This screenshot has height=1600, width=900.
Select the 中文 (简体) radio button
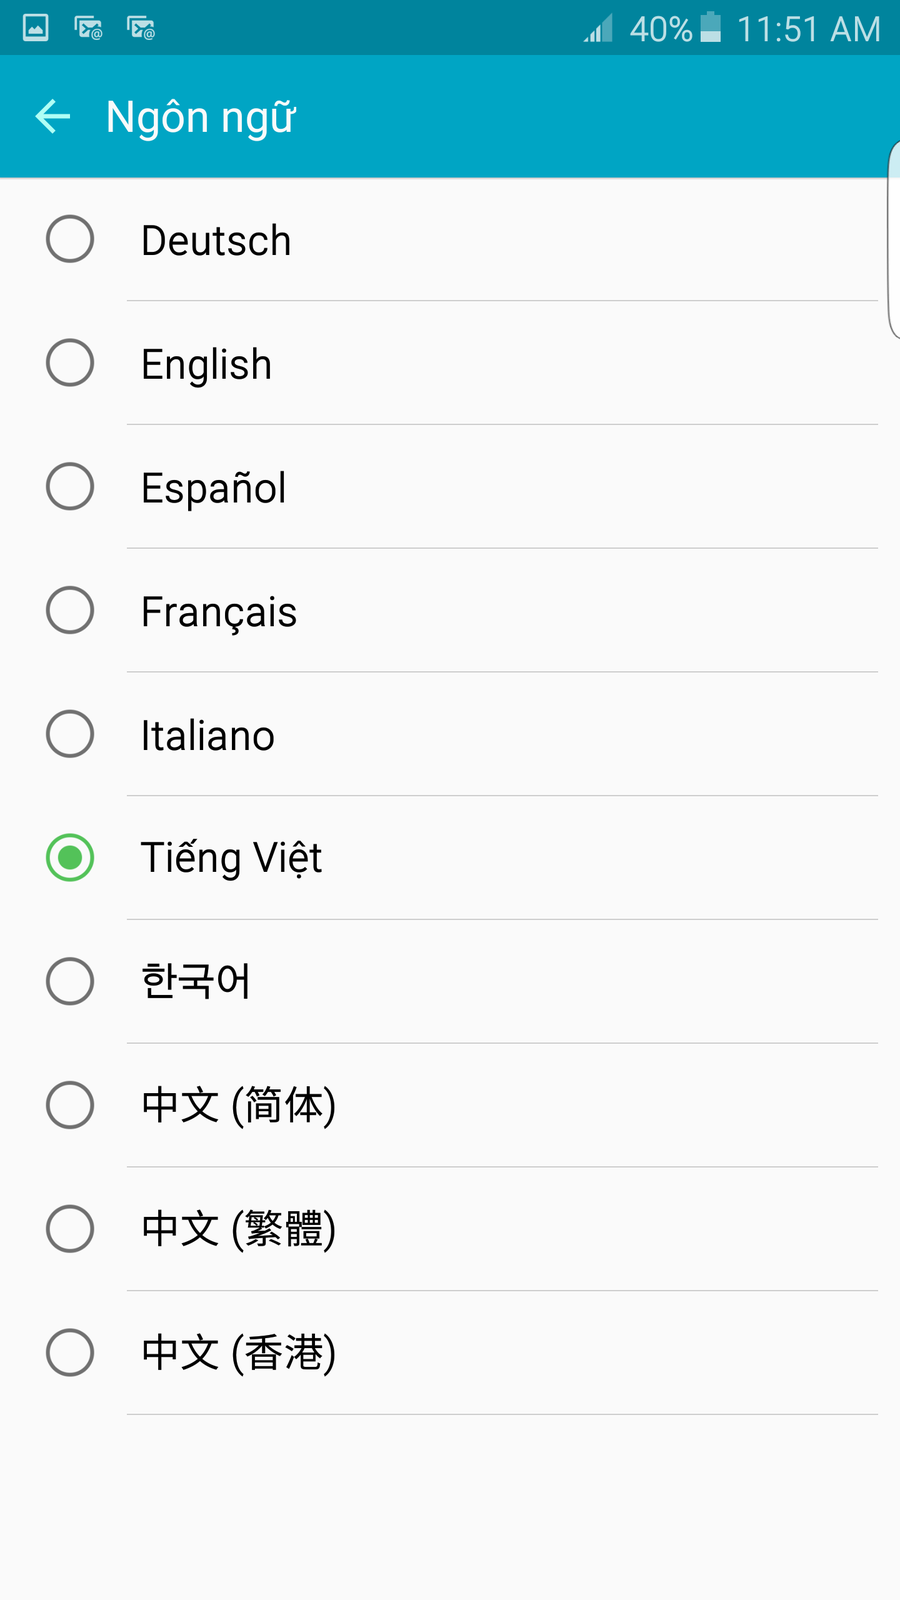pyautogui.click(x=70, y=1105)
